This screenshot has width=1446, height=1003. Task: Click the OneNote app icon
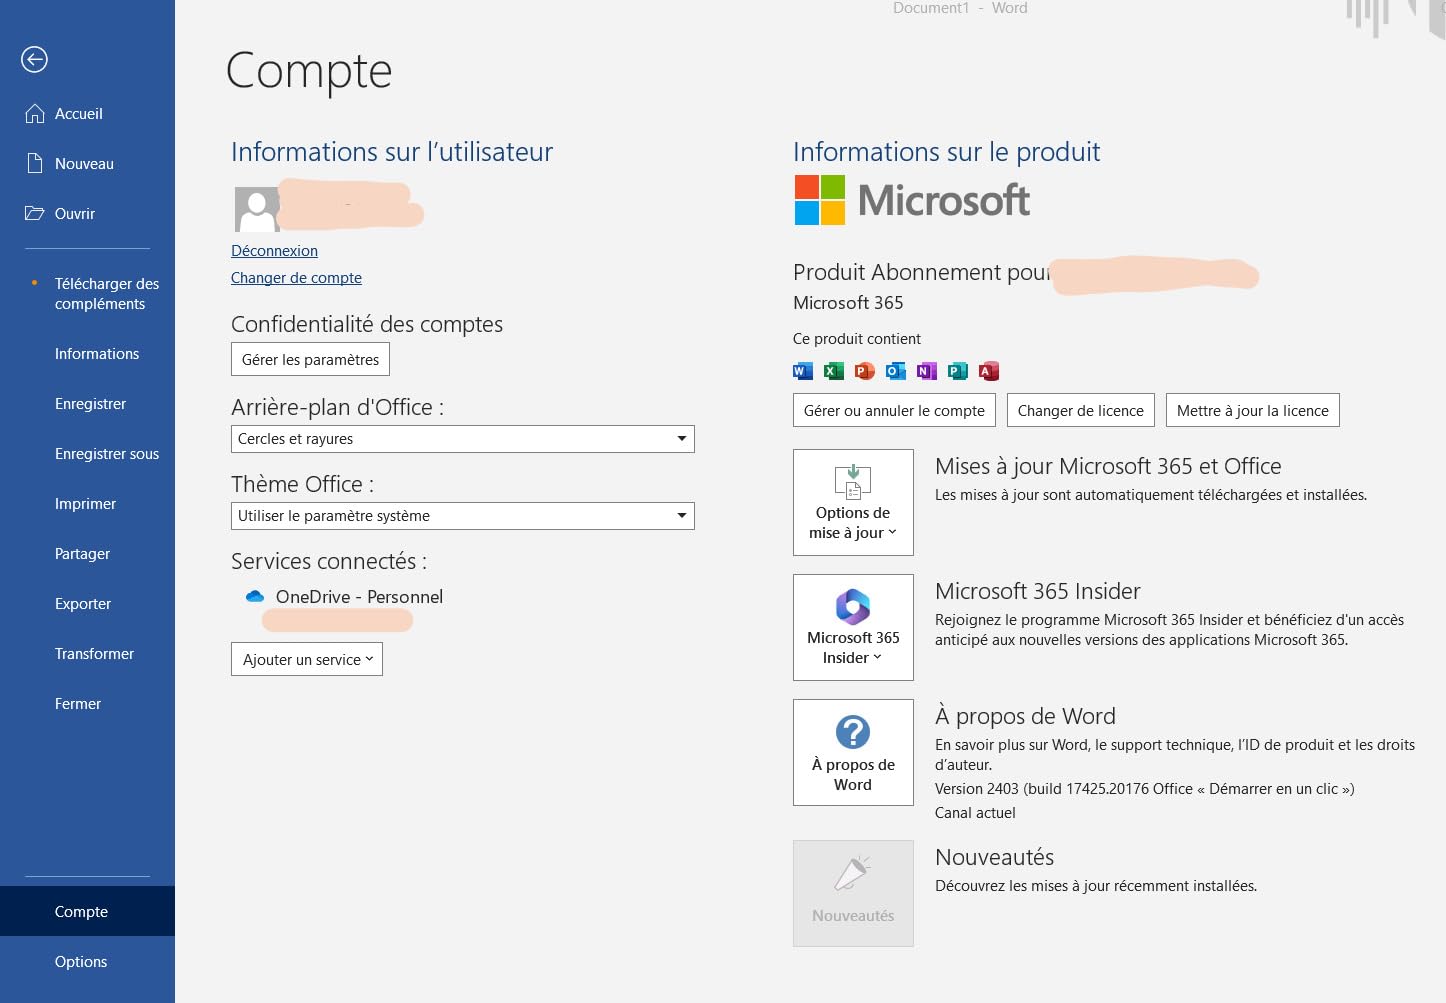[x=926, y=371]
